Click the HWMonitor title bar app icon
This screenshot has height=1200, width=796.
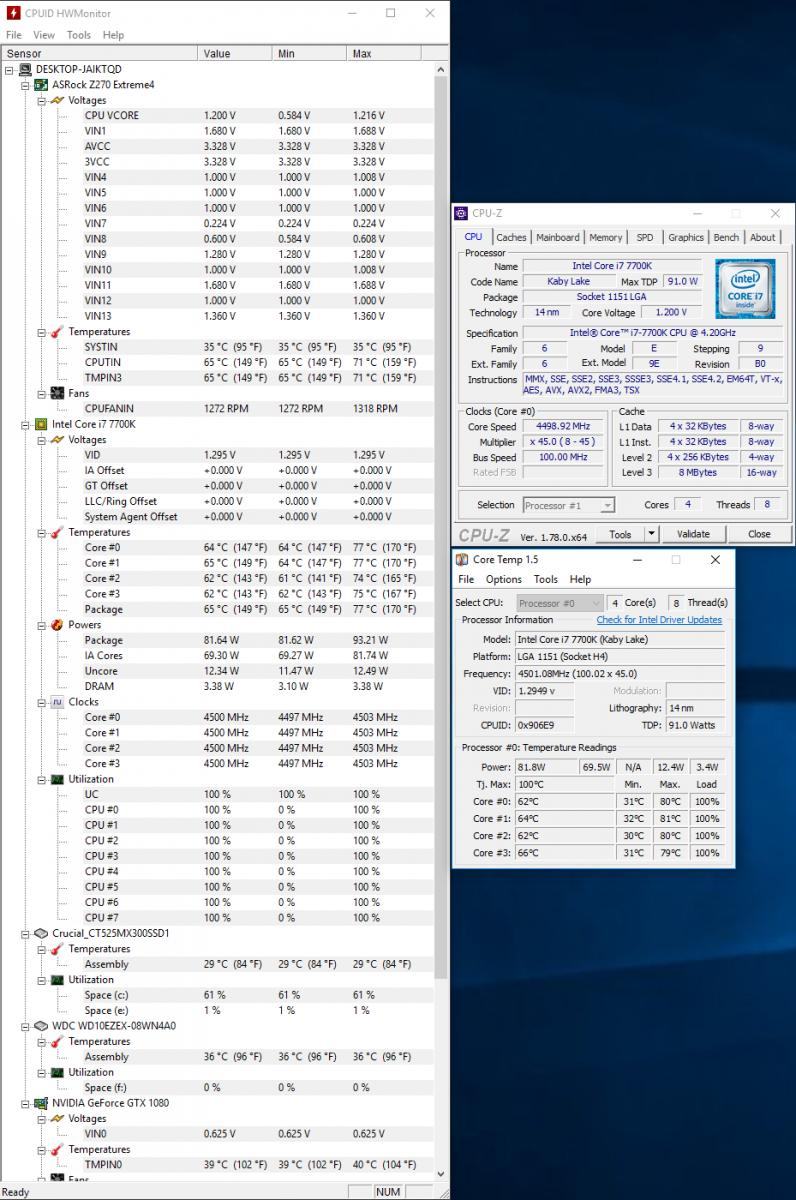pos(14,13)
